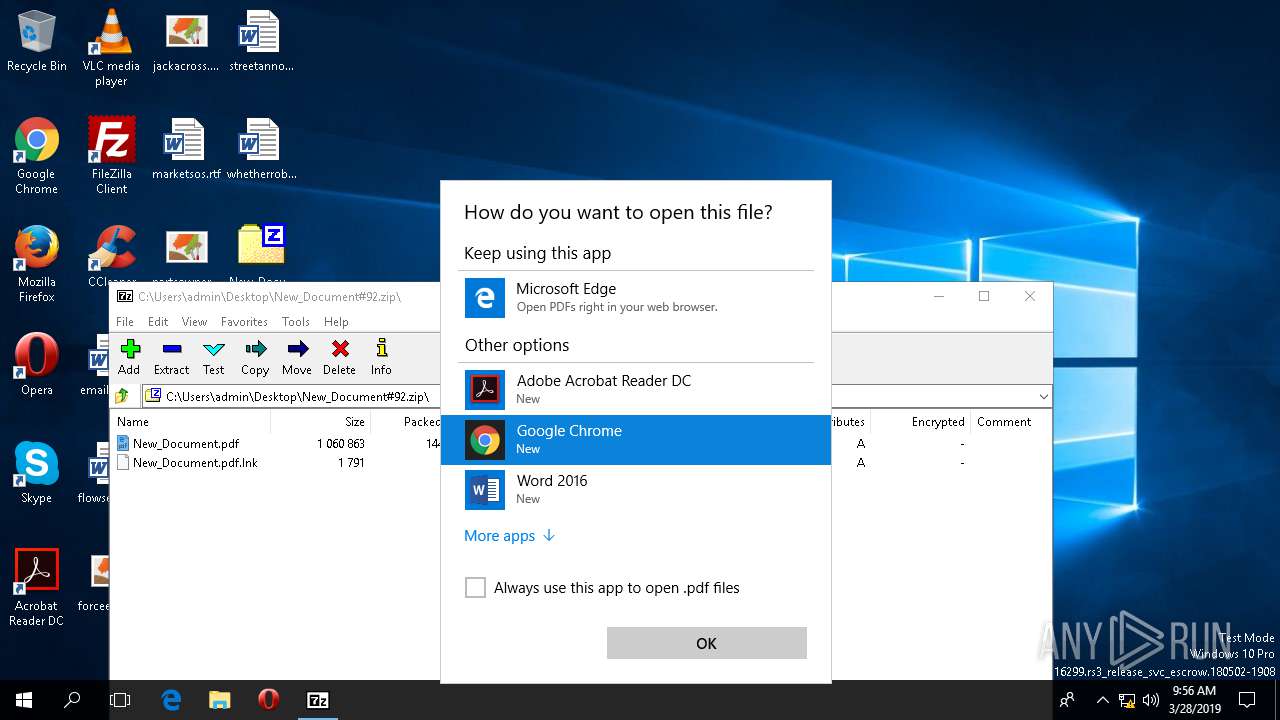Select Acrobat Reader DC desktop shortcut
Screen dimensions: 1280x720
pyautogui.click(x=37, y=588)
